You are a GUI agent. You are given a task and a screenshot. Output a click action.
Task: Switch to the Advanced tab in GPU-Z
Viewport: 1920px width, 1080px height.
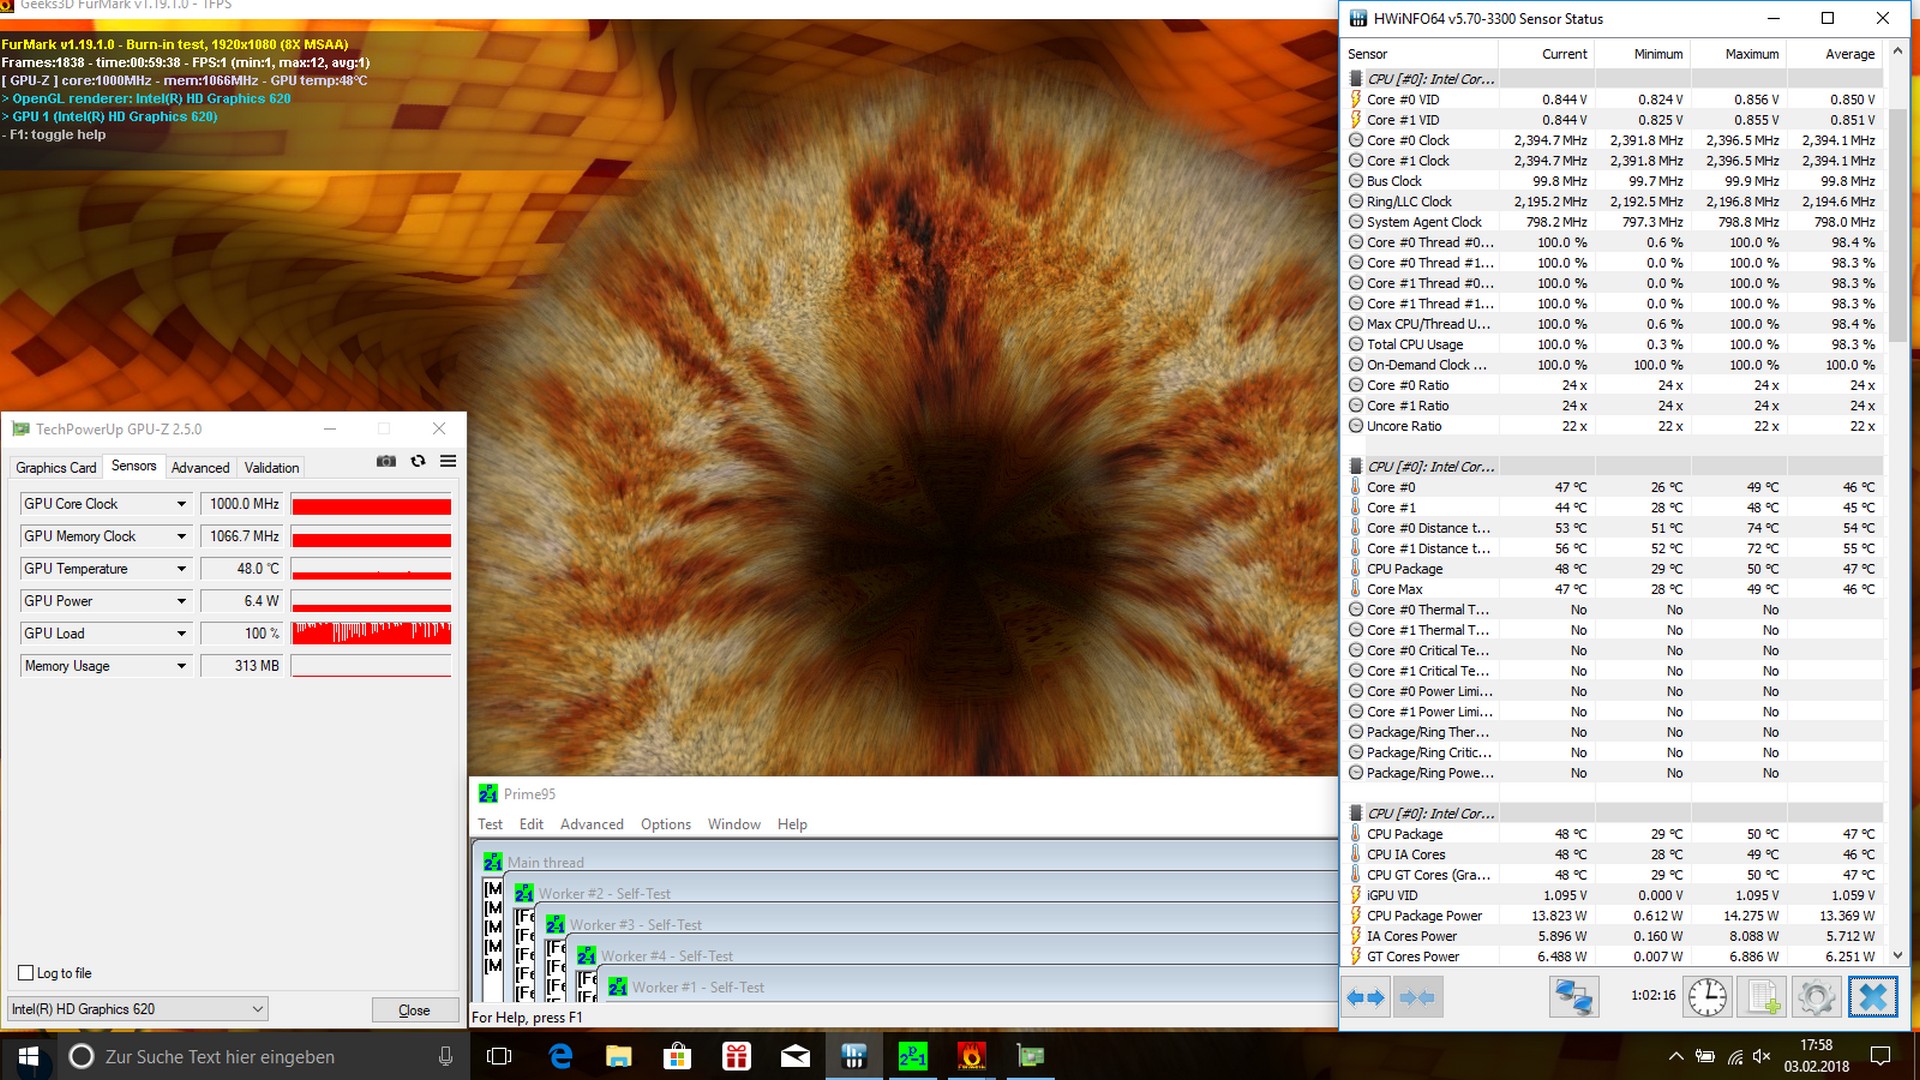pos(200,468)
